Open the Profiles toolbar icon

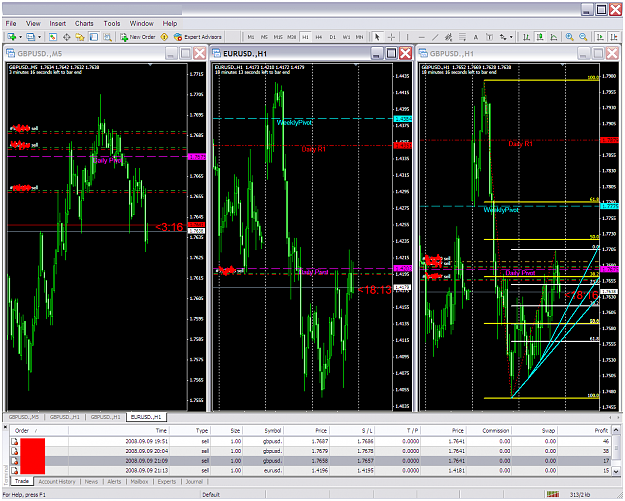coord(30,37)
